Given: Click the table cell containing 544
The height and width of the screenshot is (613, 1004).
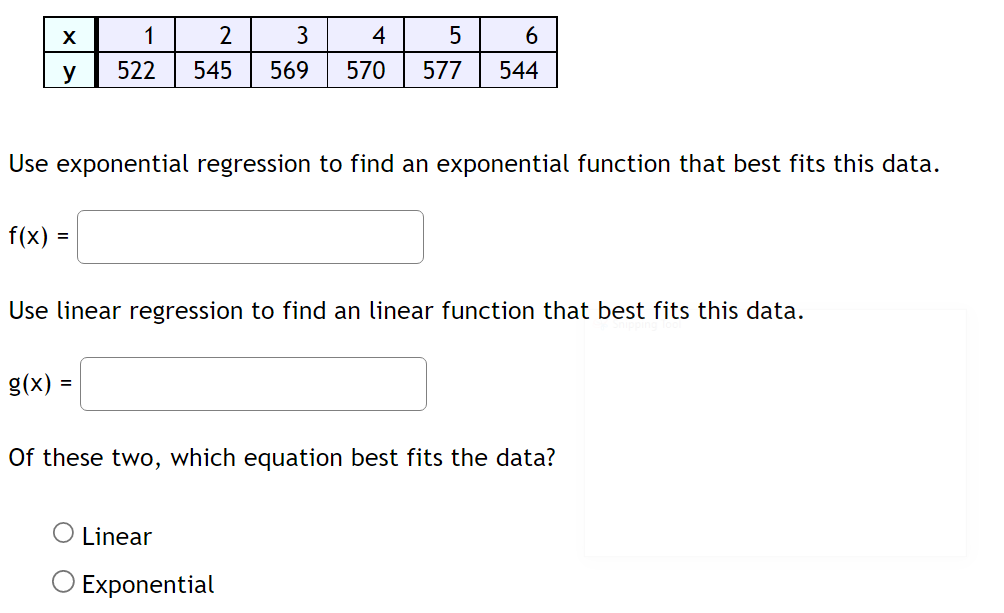Looking at the screenshot, I should coord(518,70).
